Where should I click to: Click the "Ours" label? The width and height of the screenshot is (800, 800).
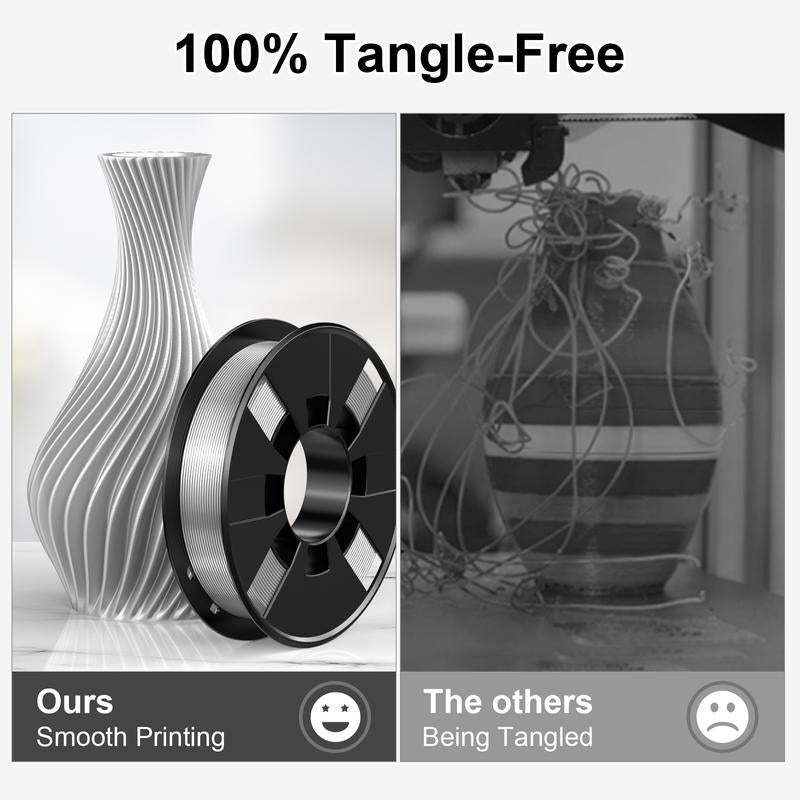(x=74, y=702)
